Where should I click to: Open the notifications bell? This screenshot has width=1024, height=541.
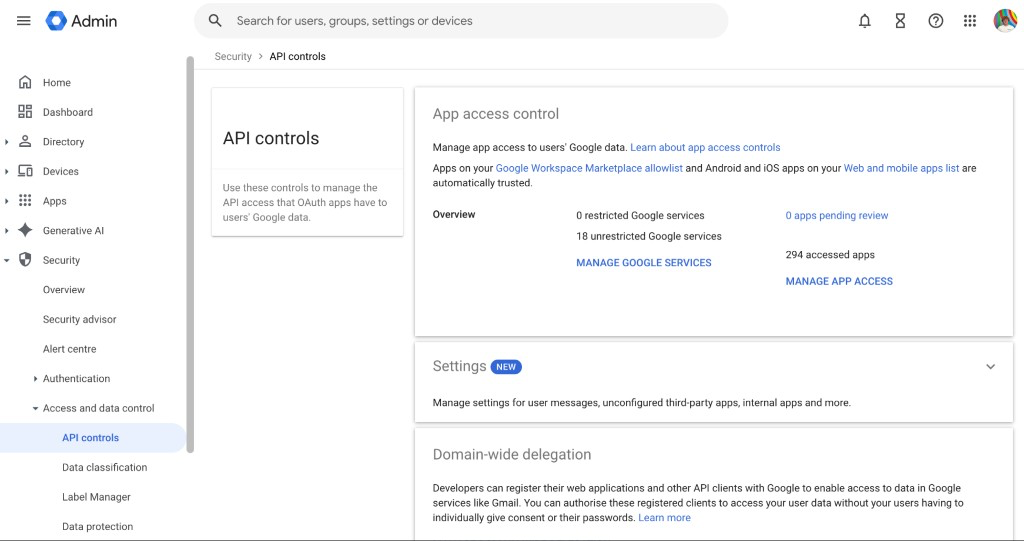(865, 21)
